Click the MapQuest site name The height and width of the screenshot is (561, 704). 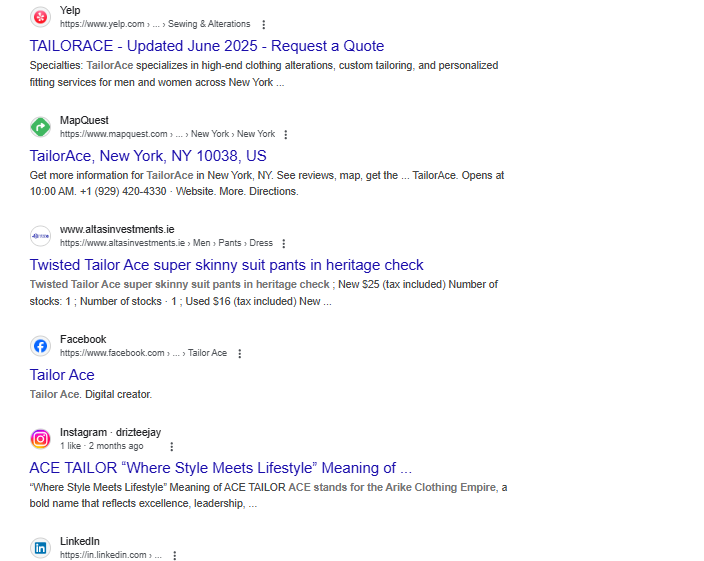click(84, 120)
